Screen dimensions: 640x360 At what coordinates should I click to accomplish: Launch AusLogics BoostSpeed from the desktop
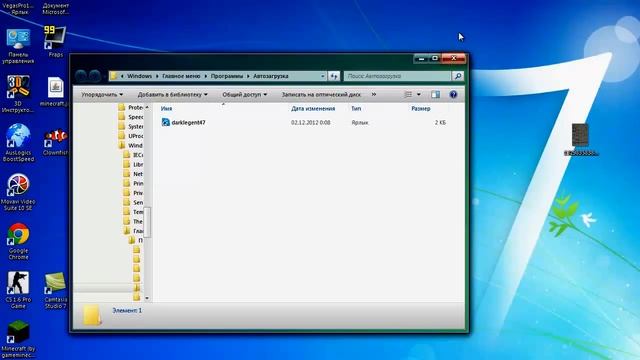(18, 142)
